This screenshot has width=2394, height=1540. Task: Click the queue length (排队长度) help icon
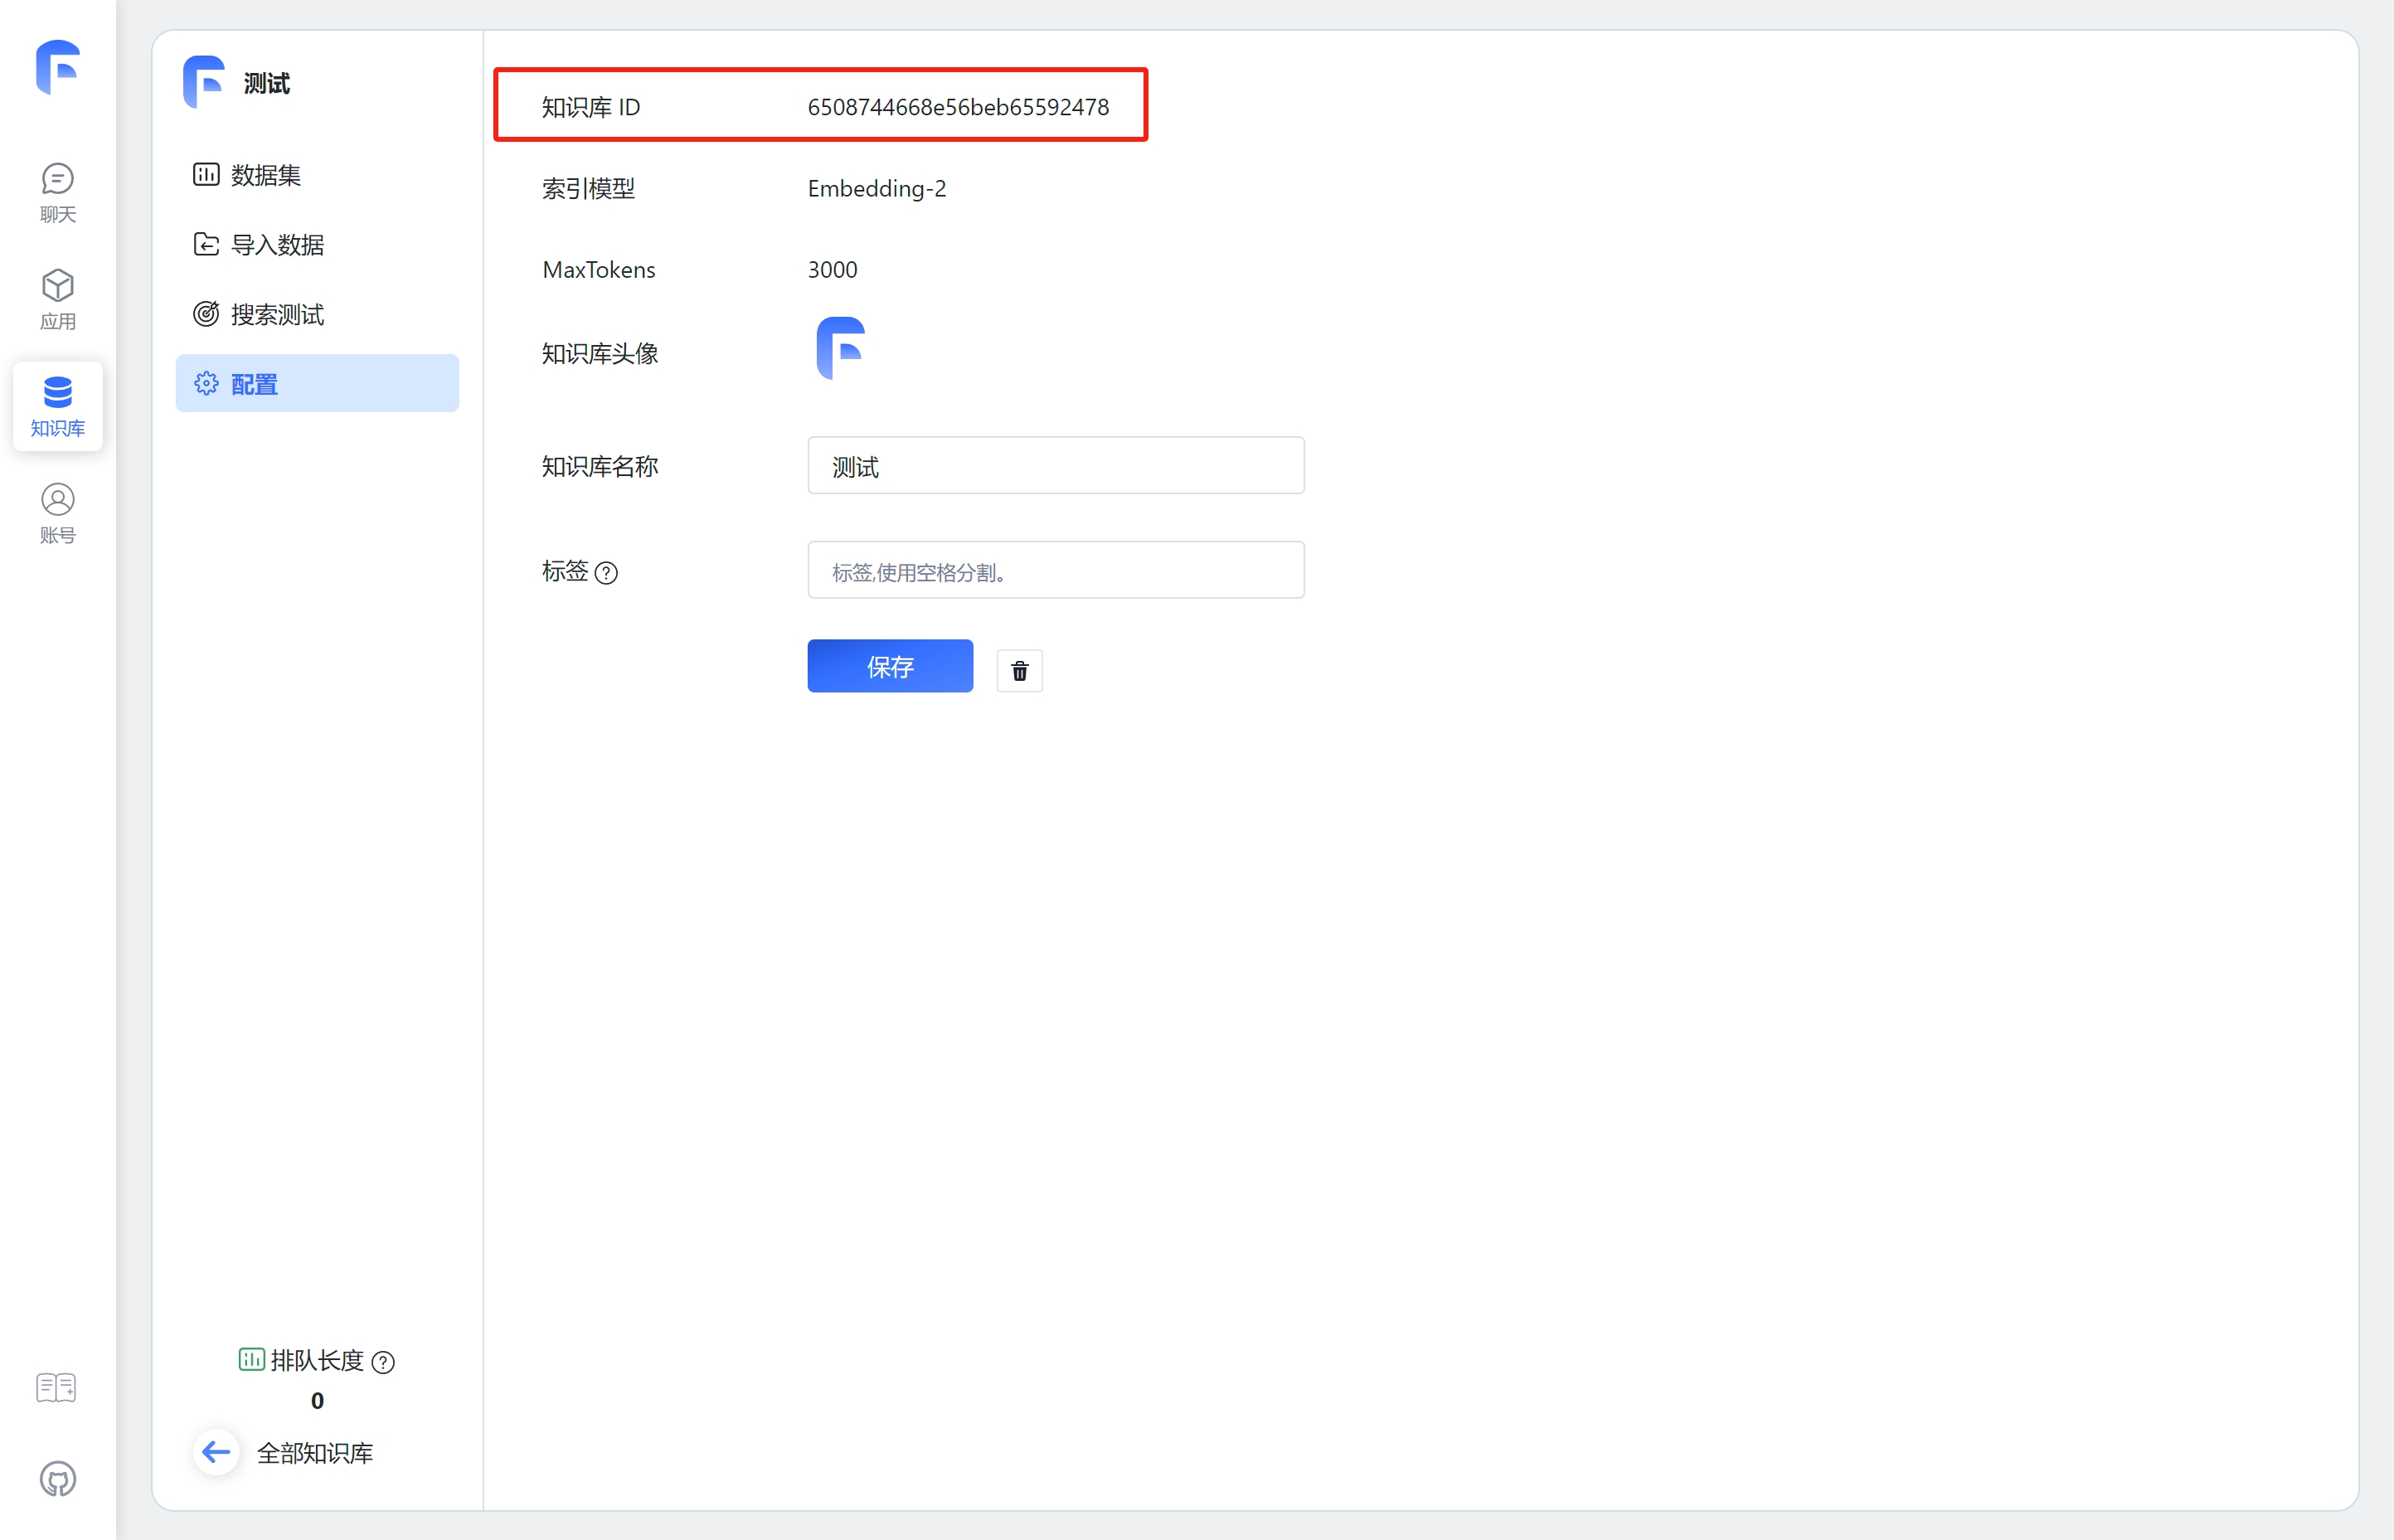click(x=383, y=1362)
